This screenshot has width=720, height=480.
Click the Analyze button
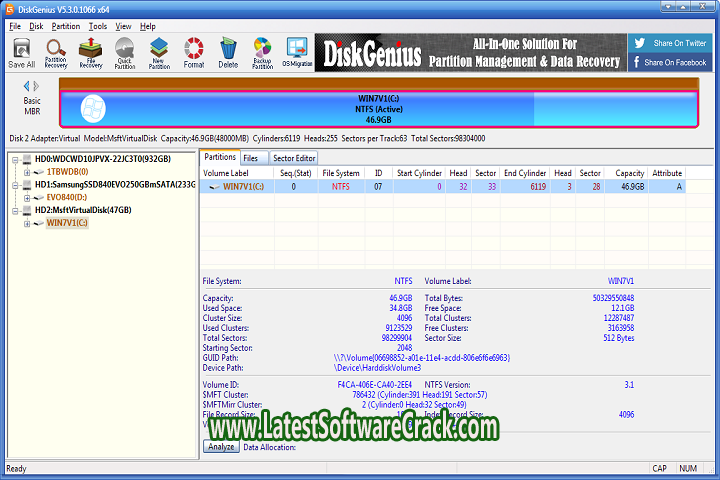[x=221, y=446]
